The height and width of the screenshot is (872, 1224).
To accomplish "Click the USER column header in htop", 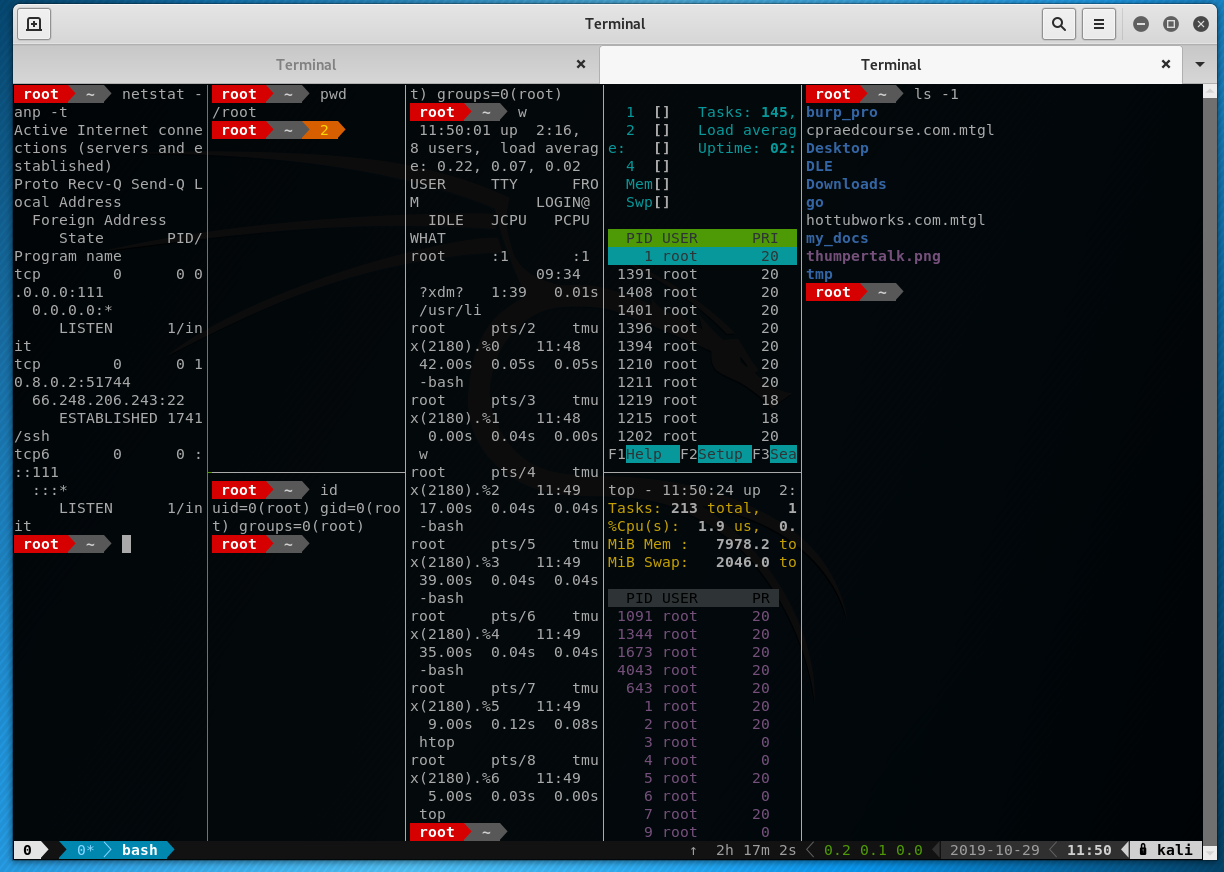I will tap(679, 238).
